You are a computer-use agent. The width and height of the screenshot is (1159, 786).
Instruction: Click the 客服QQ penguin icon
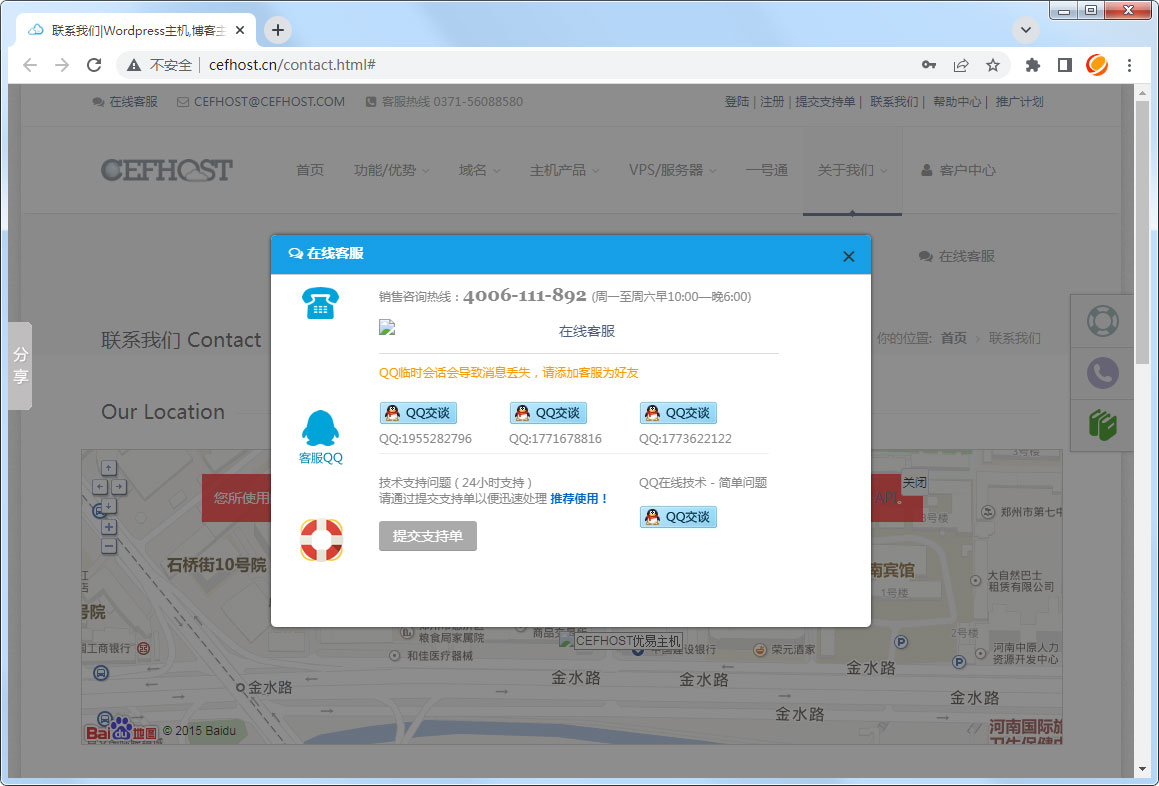click(320, 428)
